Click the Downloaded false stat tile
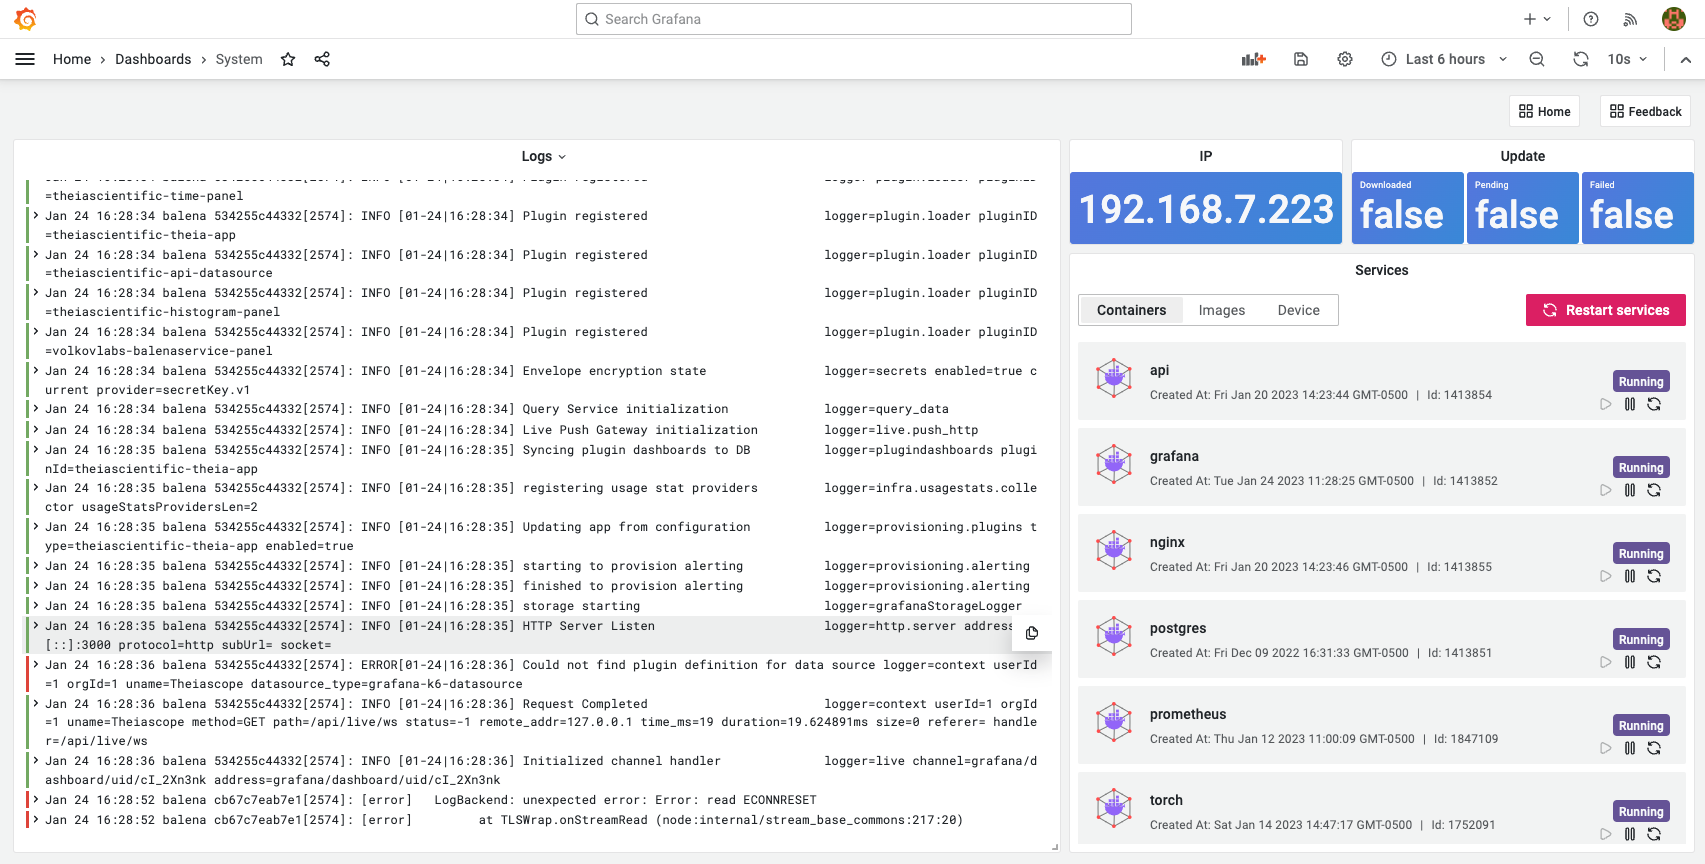Viewport: 1705px width, 864px height. [x=1408, y=208]
